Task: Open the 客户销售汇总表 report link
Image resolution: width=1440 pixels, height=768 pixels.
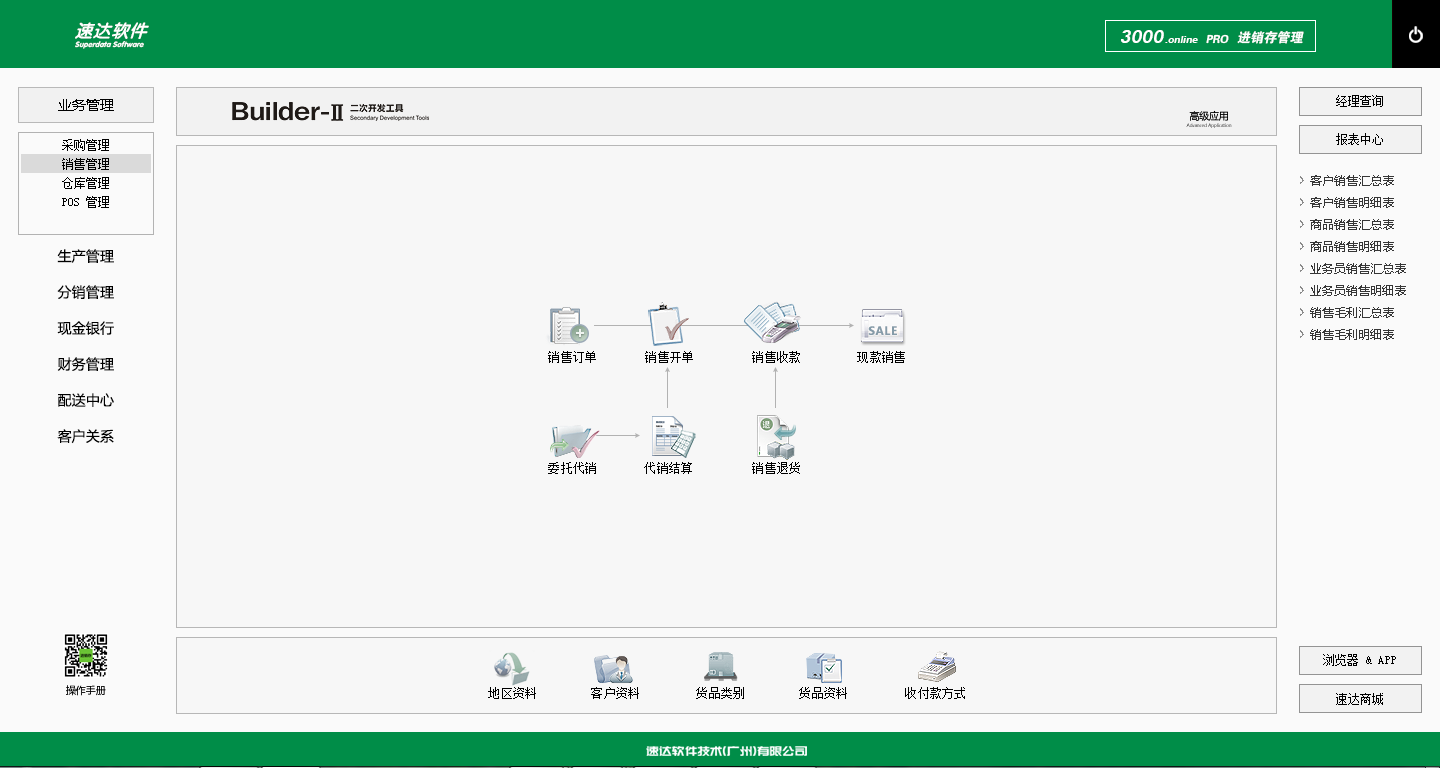Action: (1352, 181)
